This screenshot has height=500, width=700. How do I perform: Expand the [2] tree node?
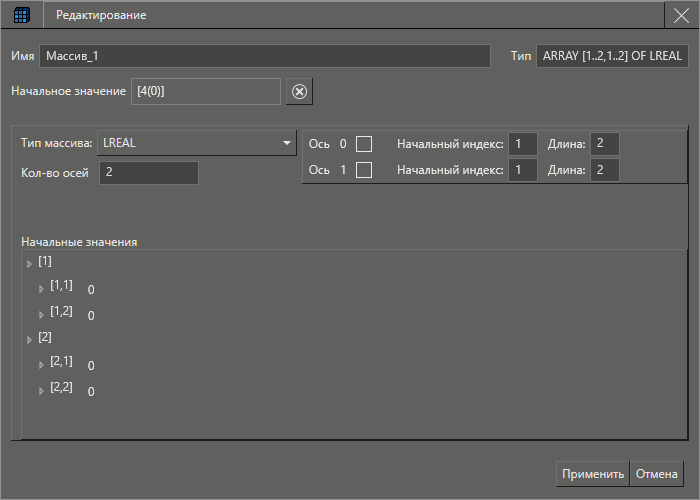point(29,340)
